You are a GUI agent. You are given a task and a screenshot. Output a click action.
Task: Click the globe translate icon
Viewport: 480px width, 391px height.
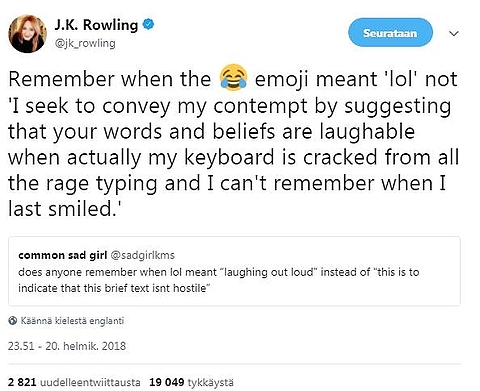tap(13, 321)
